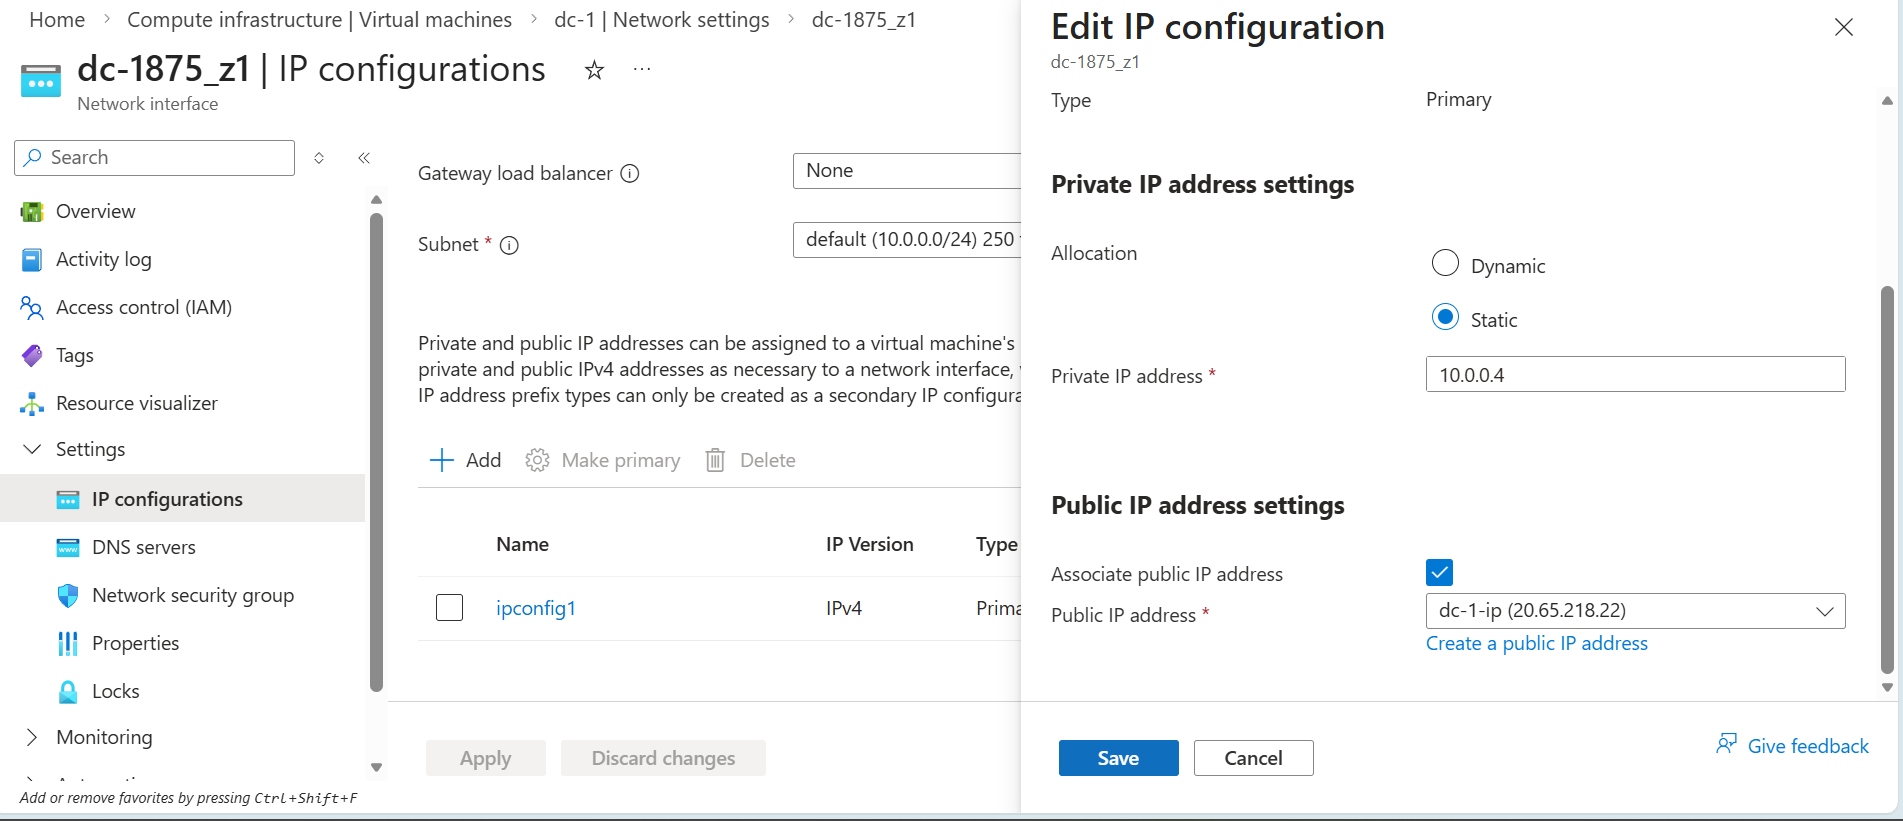
Task: Open DNS servers menu item
Action: [x=143, y=547]
